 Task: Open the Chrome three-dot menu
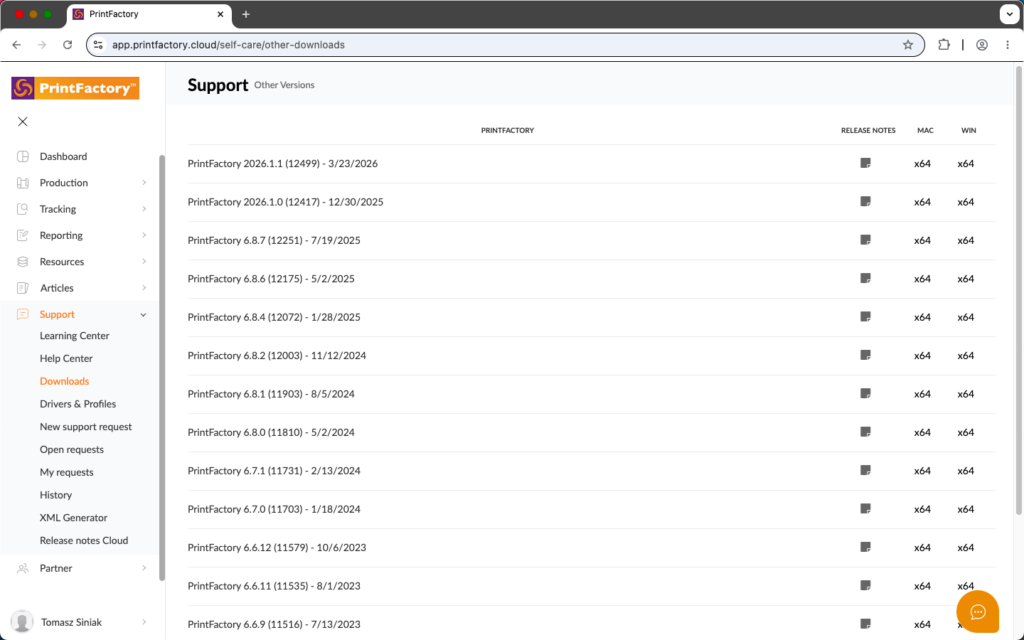(x=1008, y=45)
